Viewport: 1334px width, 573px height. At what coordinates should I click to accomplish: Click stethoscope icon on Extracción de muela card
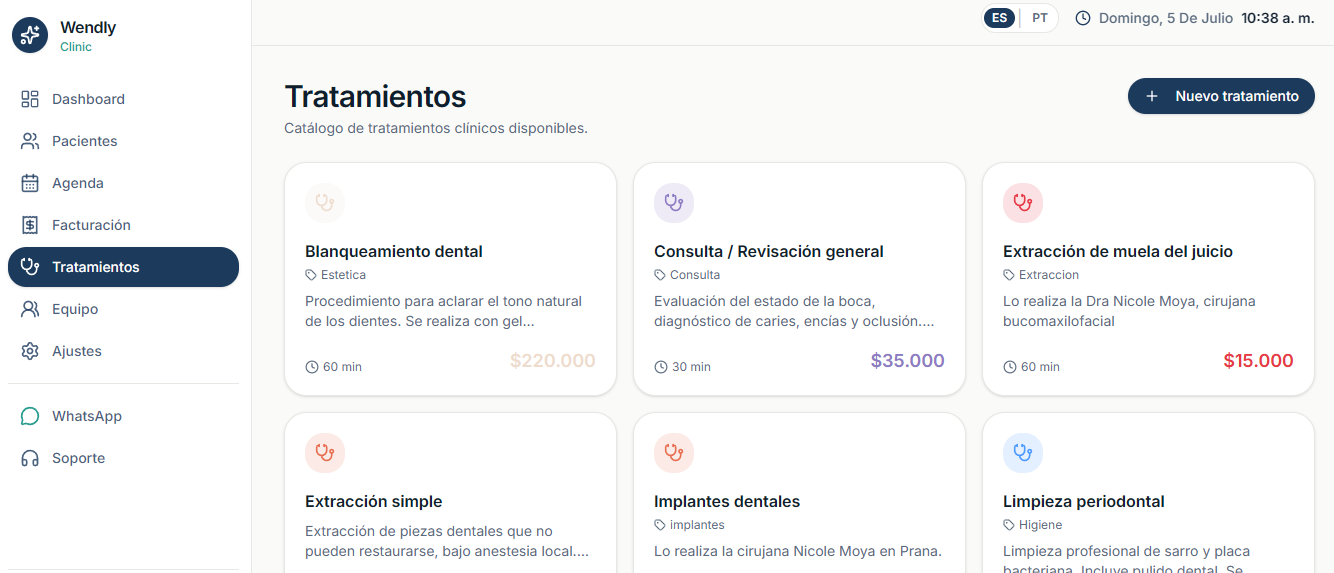click(x=1023, y=203)
